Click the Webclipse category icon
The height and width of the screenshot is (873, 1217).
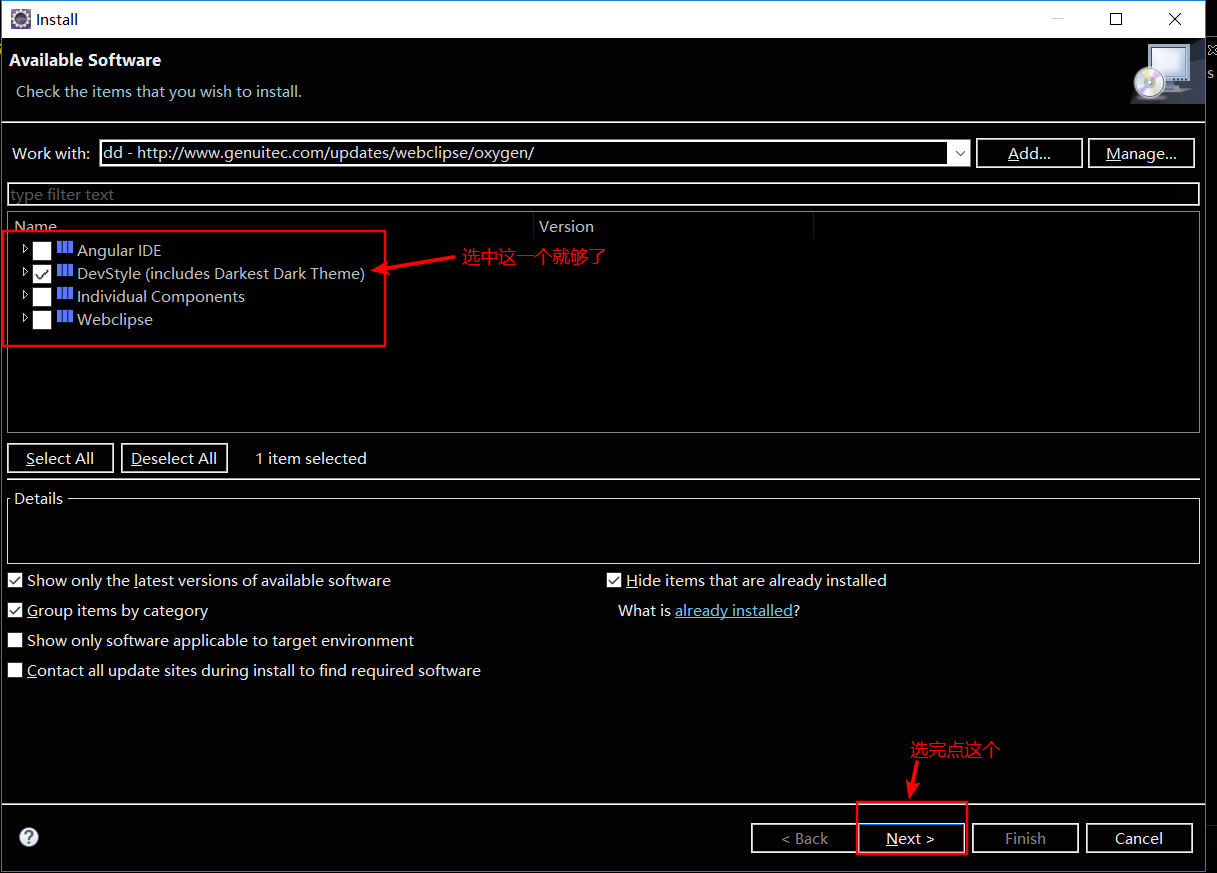tap(65, 317)
